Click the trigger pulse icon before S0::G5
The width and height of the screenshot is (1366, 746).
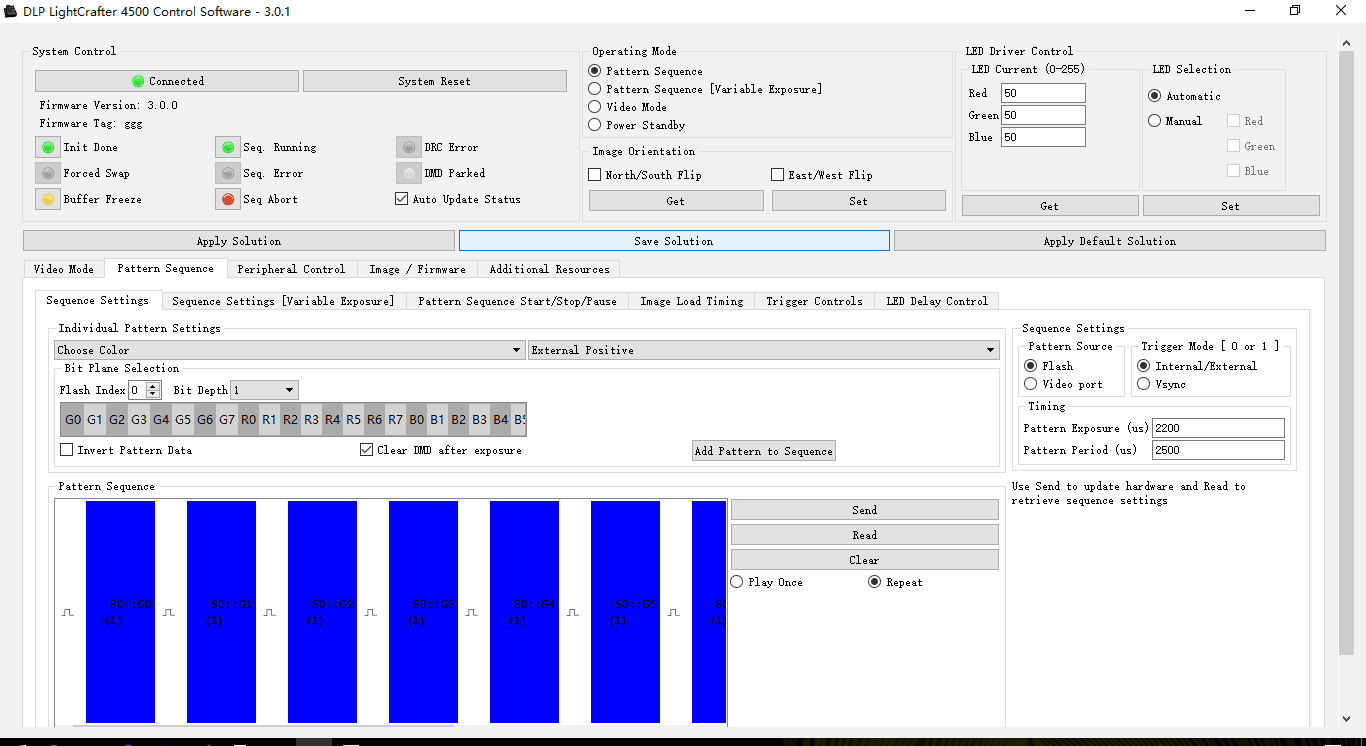coord(573,612)
